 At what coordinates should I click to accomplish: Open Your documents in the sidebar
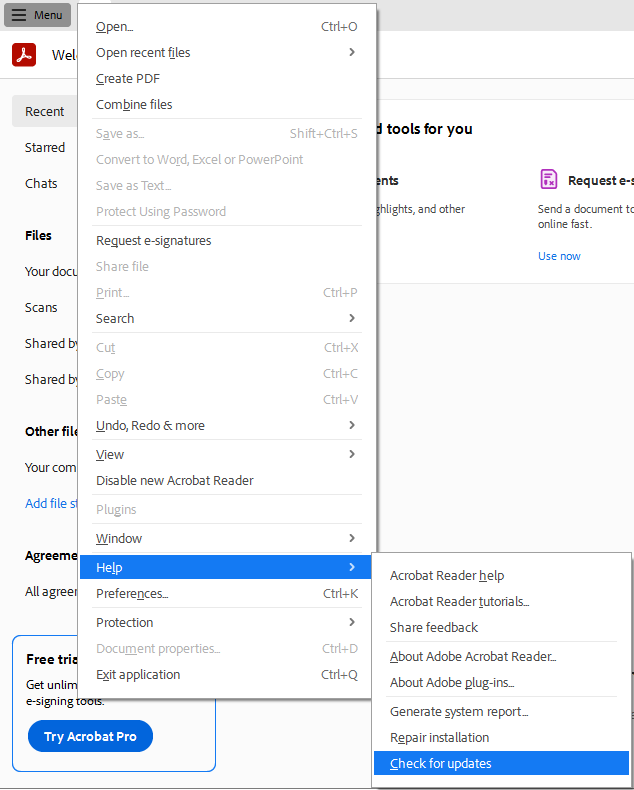51,272
